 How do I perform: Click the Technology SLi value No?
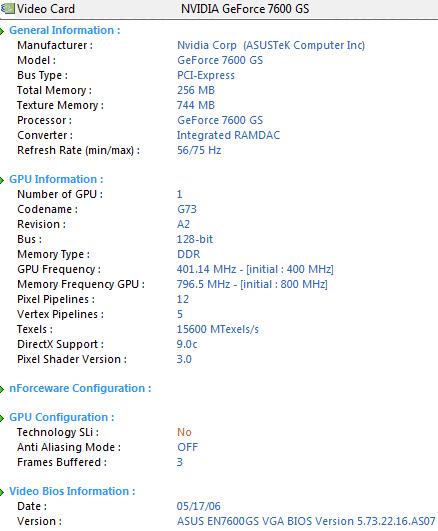coord(184,432)
